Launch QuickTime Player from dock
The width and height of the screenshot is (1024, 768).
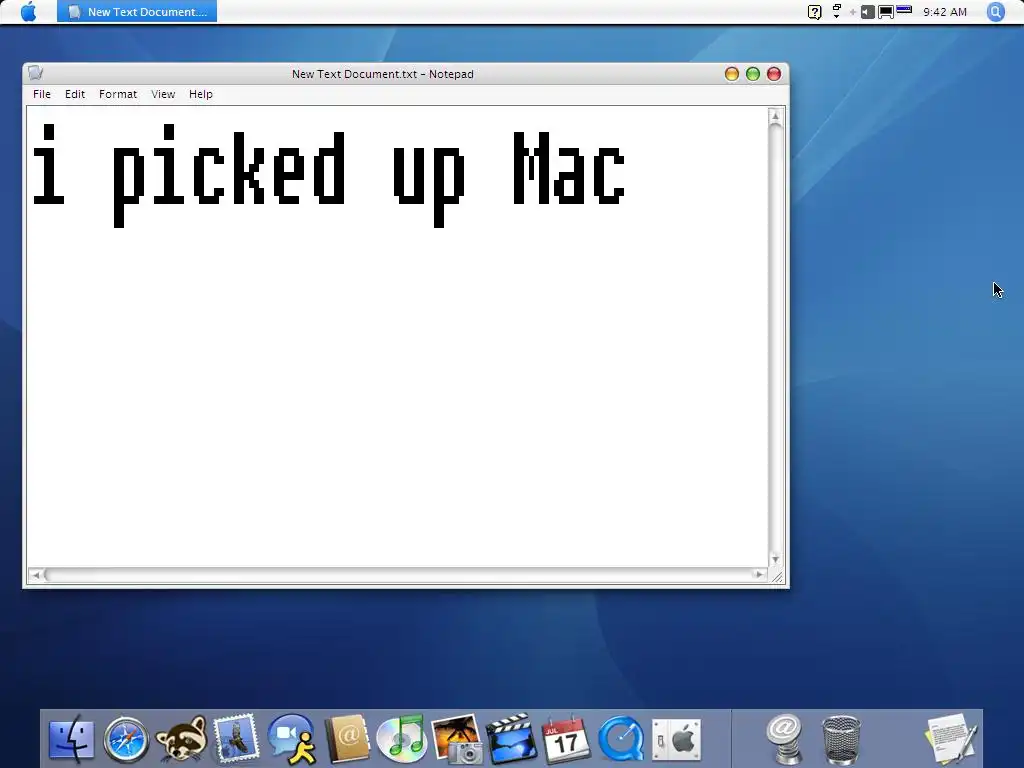click(621, 739)
